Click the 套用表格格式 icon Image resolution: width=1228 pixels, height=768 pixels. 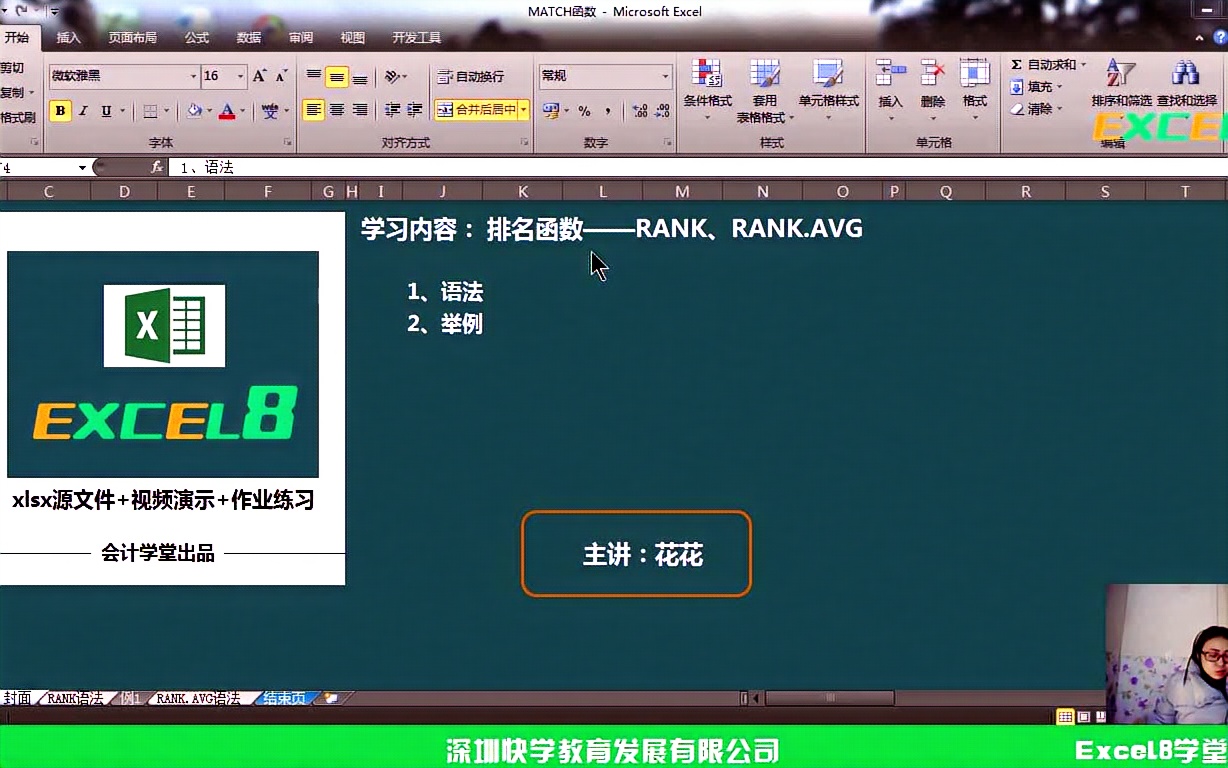click(765, 85)
